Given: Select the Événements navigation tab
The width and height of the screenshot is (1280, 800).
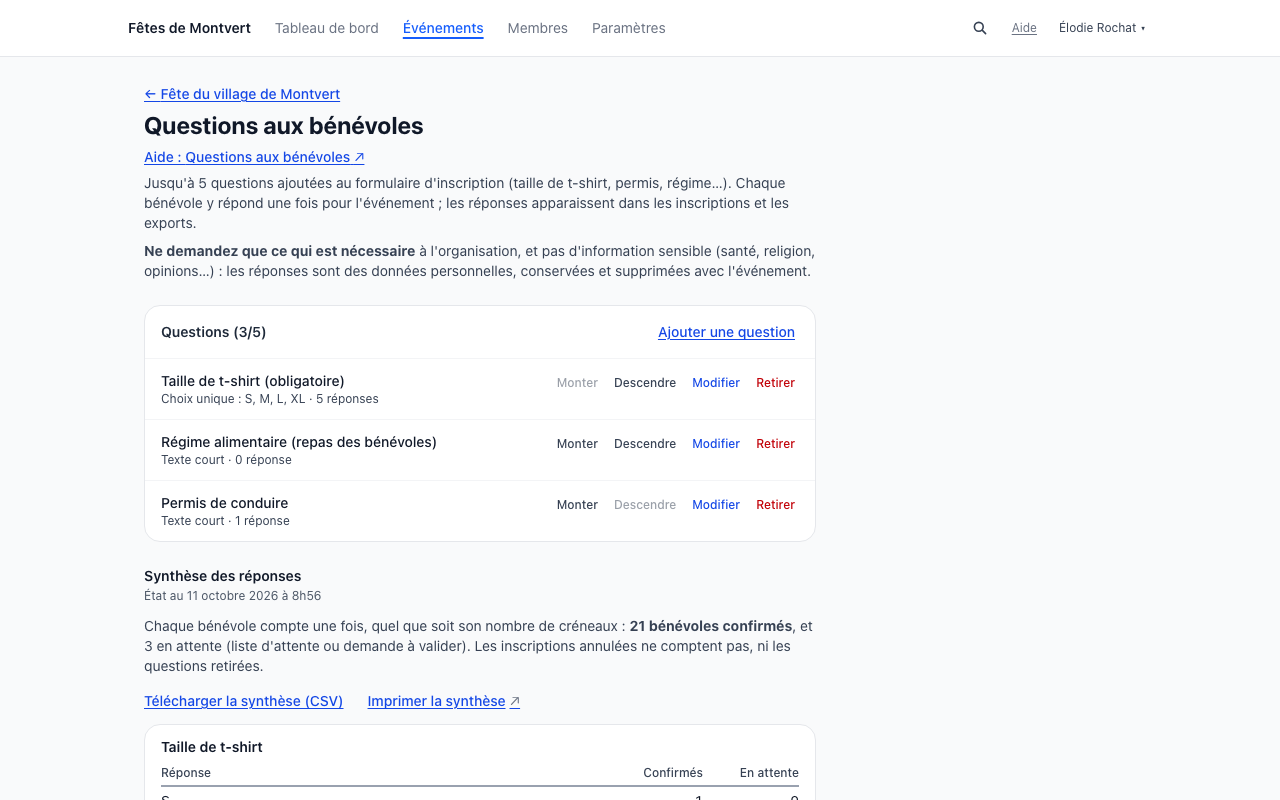Looking at the screenshot, I should point(443,28).
